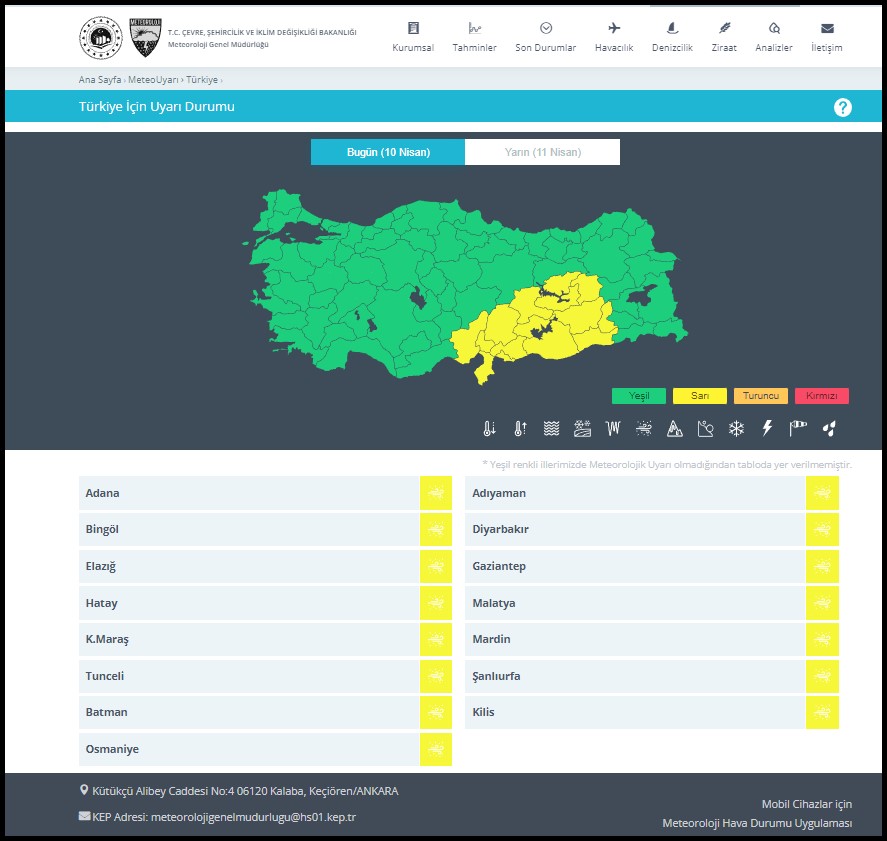Open the Havacılık menu

coord(614,37)
